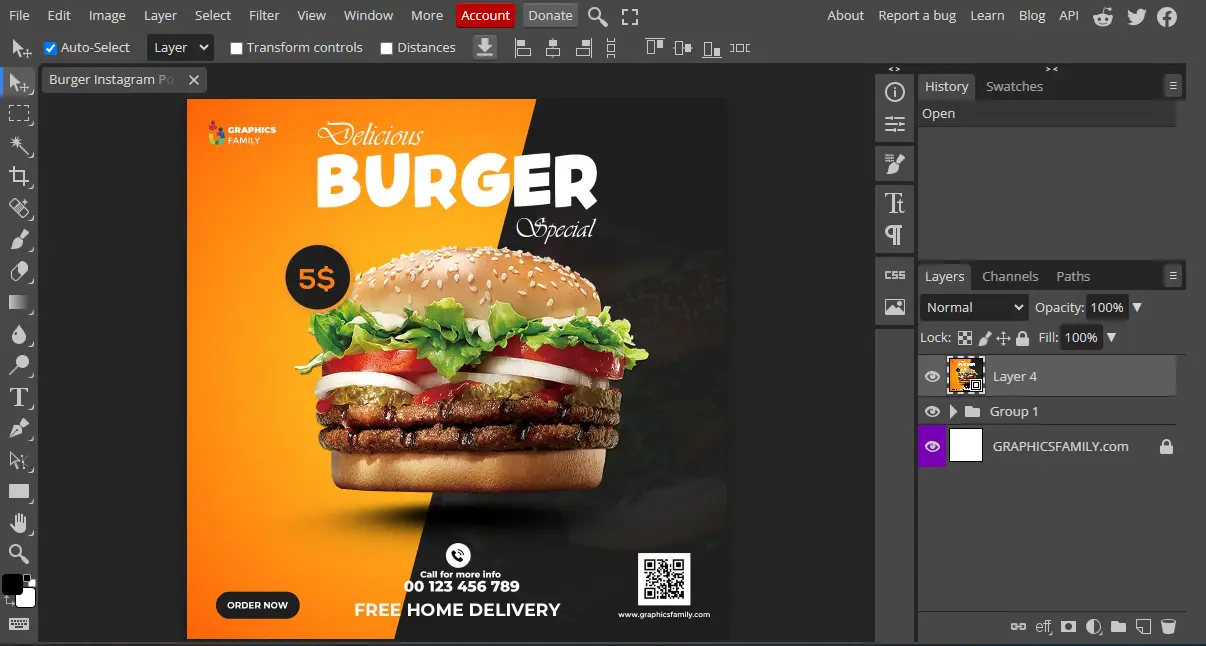Viewport: 1206px width, 646px height.
Task: Select the Zoom tool in the toolbar
Action: 19,553
